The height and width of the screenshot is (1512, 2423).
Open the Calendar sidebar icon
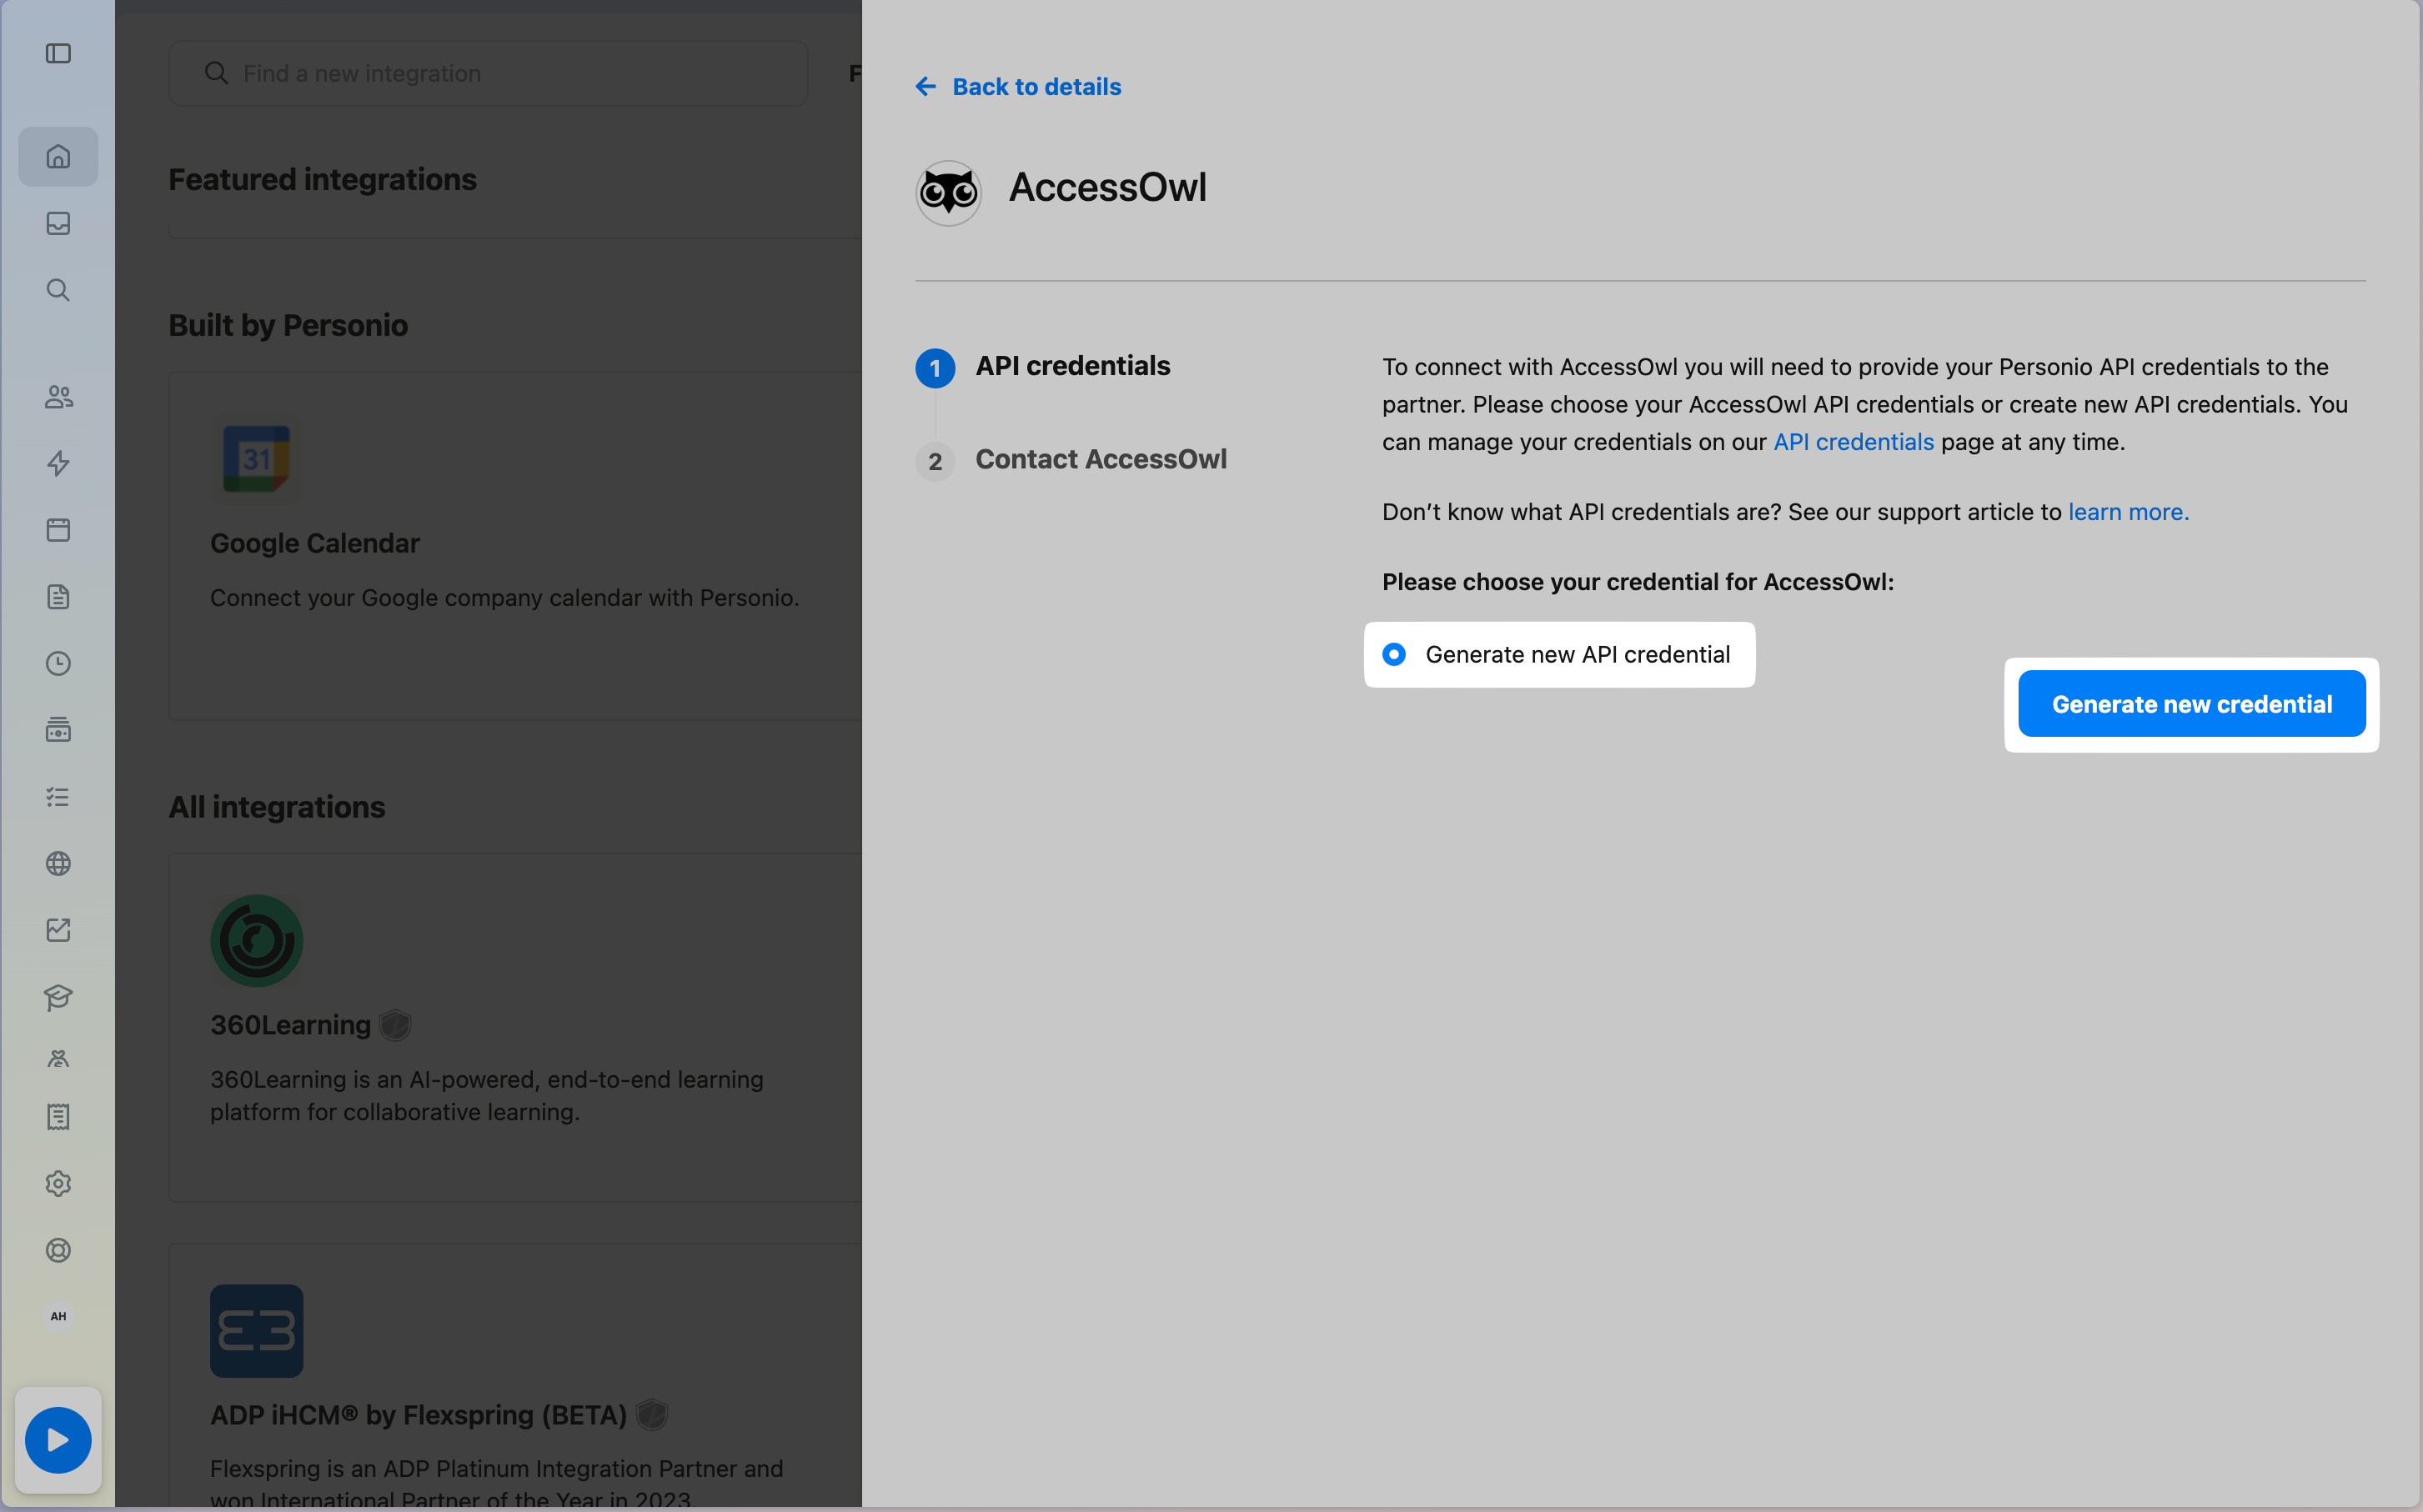58,530
